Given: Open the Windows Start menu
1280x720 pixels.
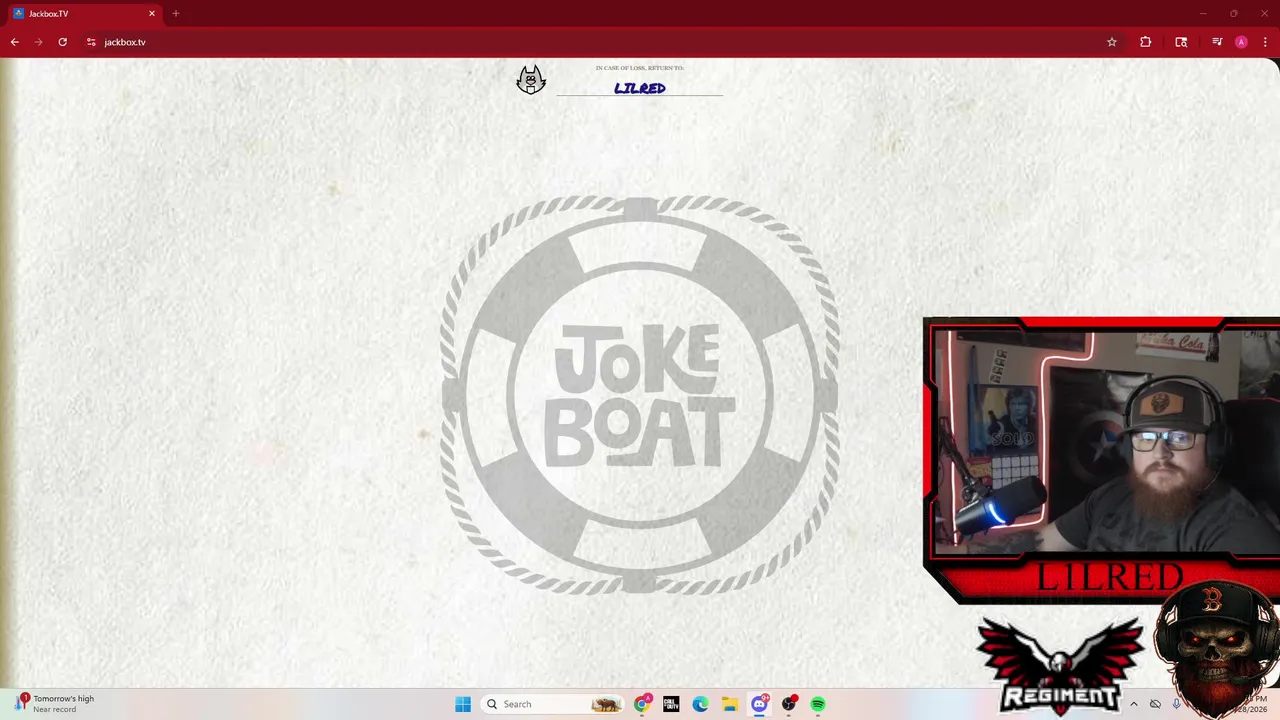Looking at the screenshot, I should point(463,704).
